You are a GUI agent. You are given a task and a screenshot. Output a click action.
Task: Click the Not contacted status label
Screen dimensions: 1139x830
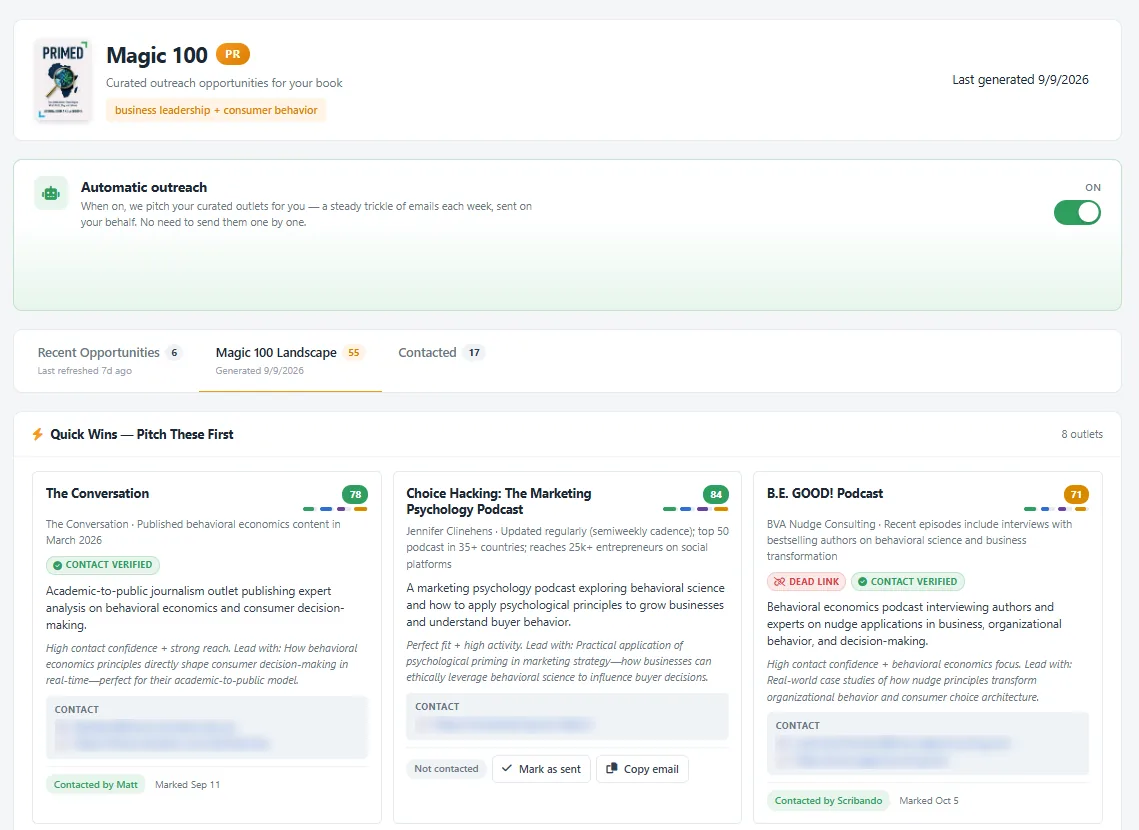446,769
